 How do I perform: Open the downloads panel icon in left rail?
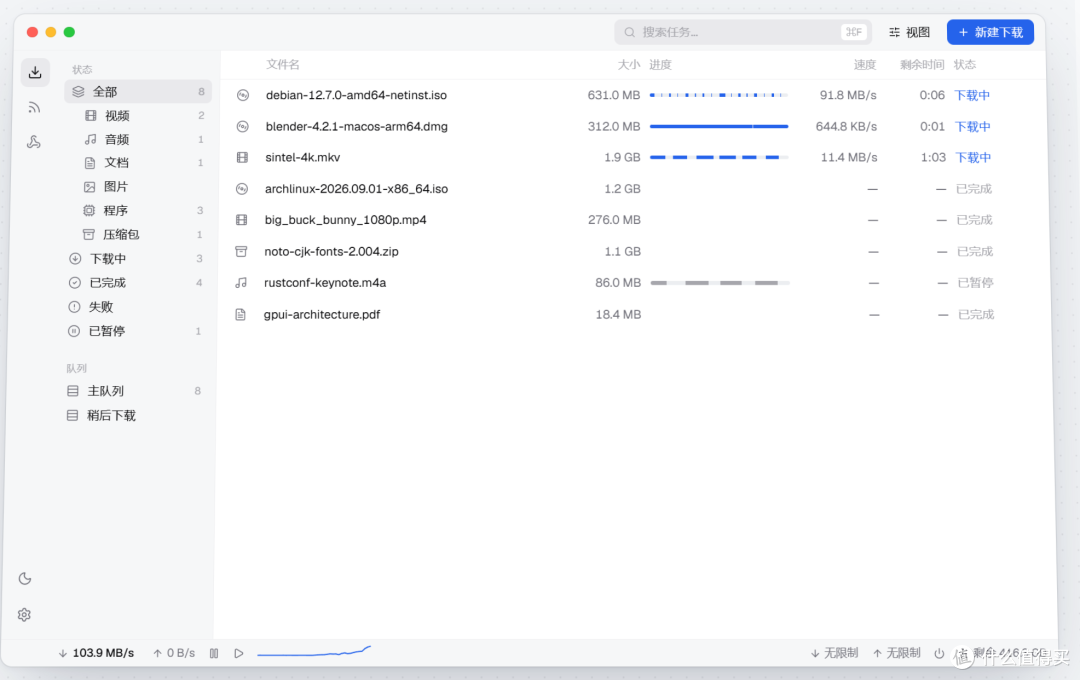(x=35, y=72)
